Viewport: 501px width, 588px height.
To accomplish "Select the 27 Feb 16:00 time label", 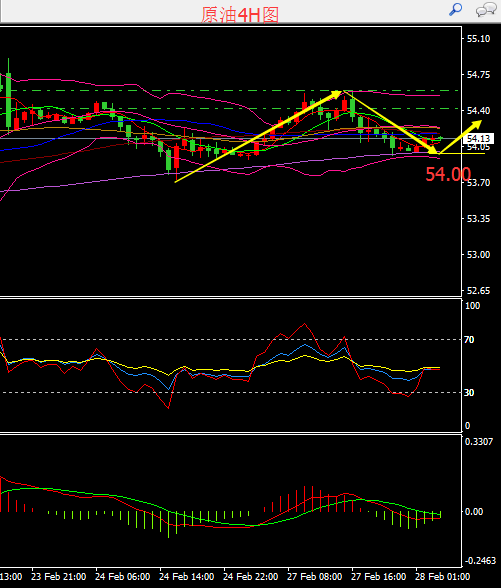I will pyautogui.click(x=378, y=577).
